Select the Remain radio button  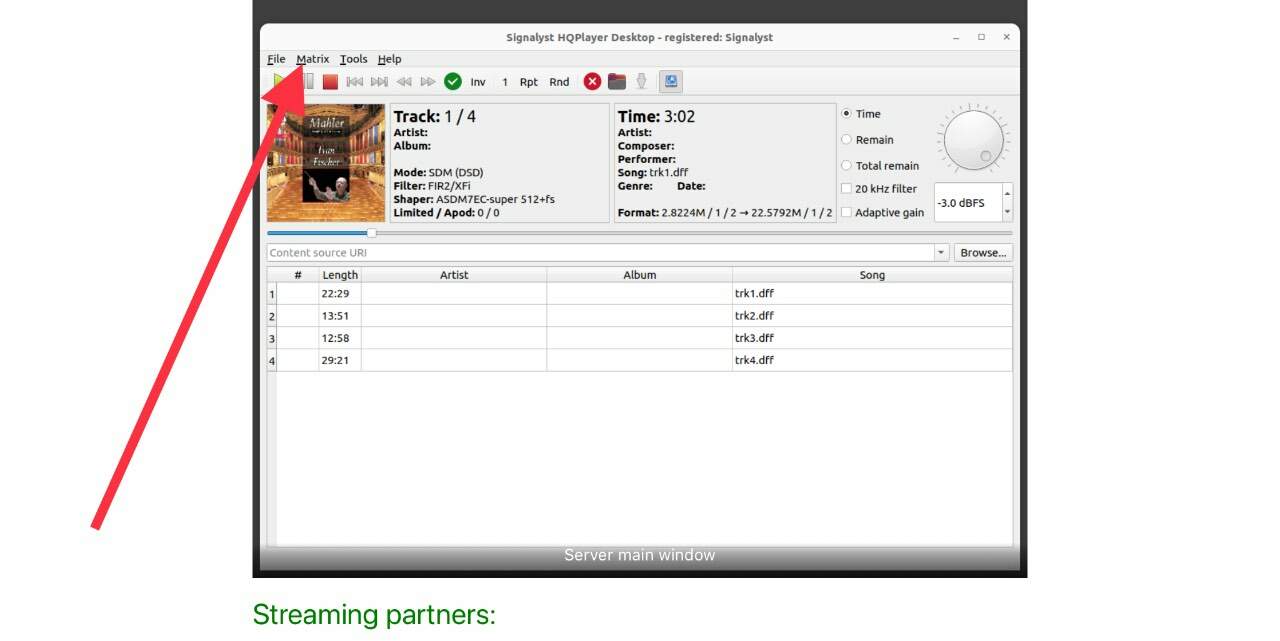pyautogui.click(x=847, y=140)
